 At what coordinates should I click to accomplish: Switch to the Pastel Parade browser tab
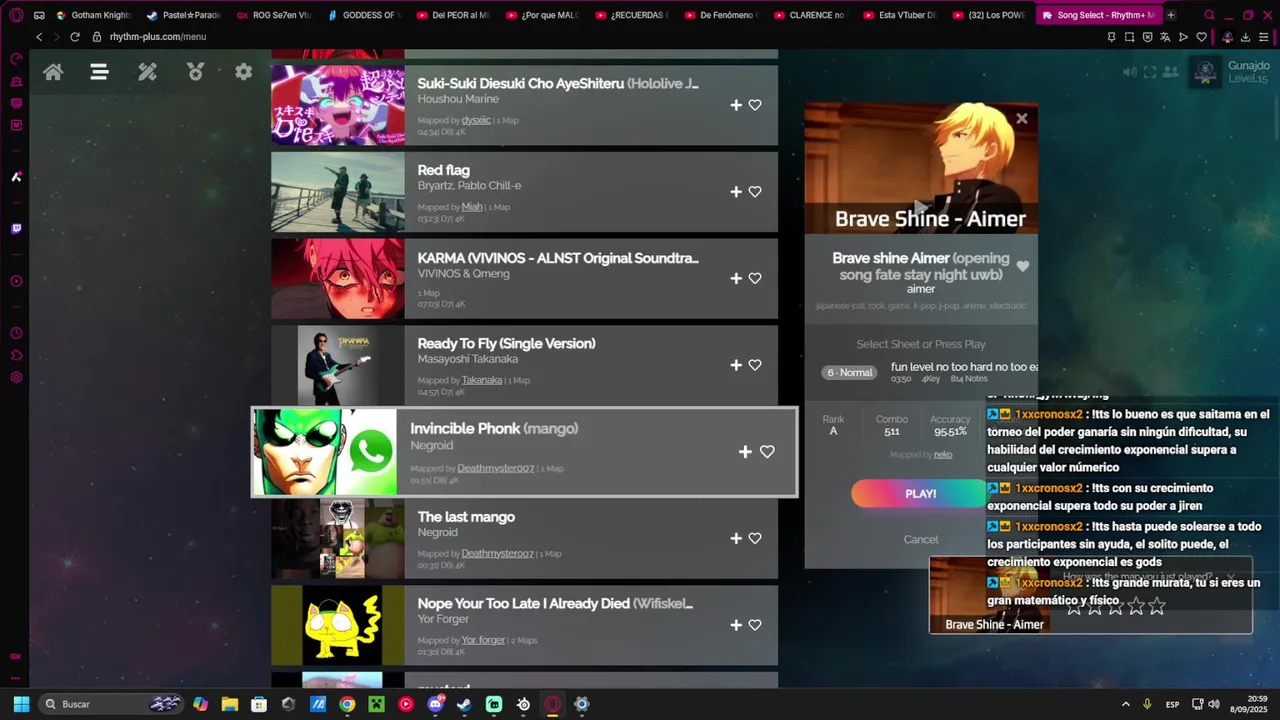tap(184, 15)
